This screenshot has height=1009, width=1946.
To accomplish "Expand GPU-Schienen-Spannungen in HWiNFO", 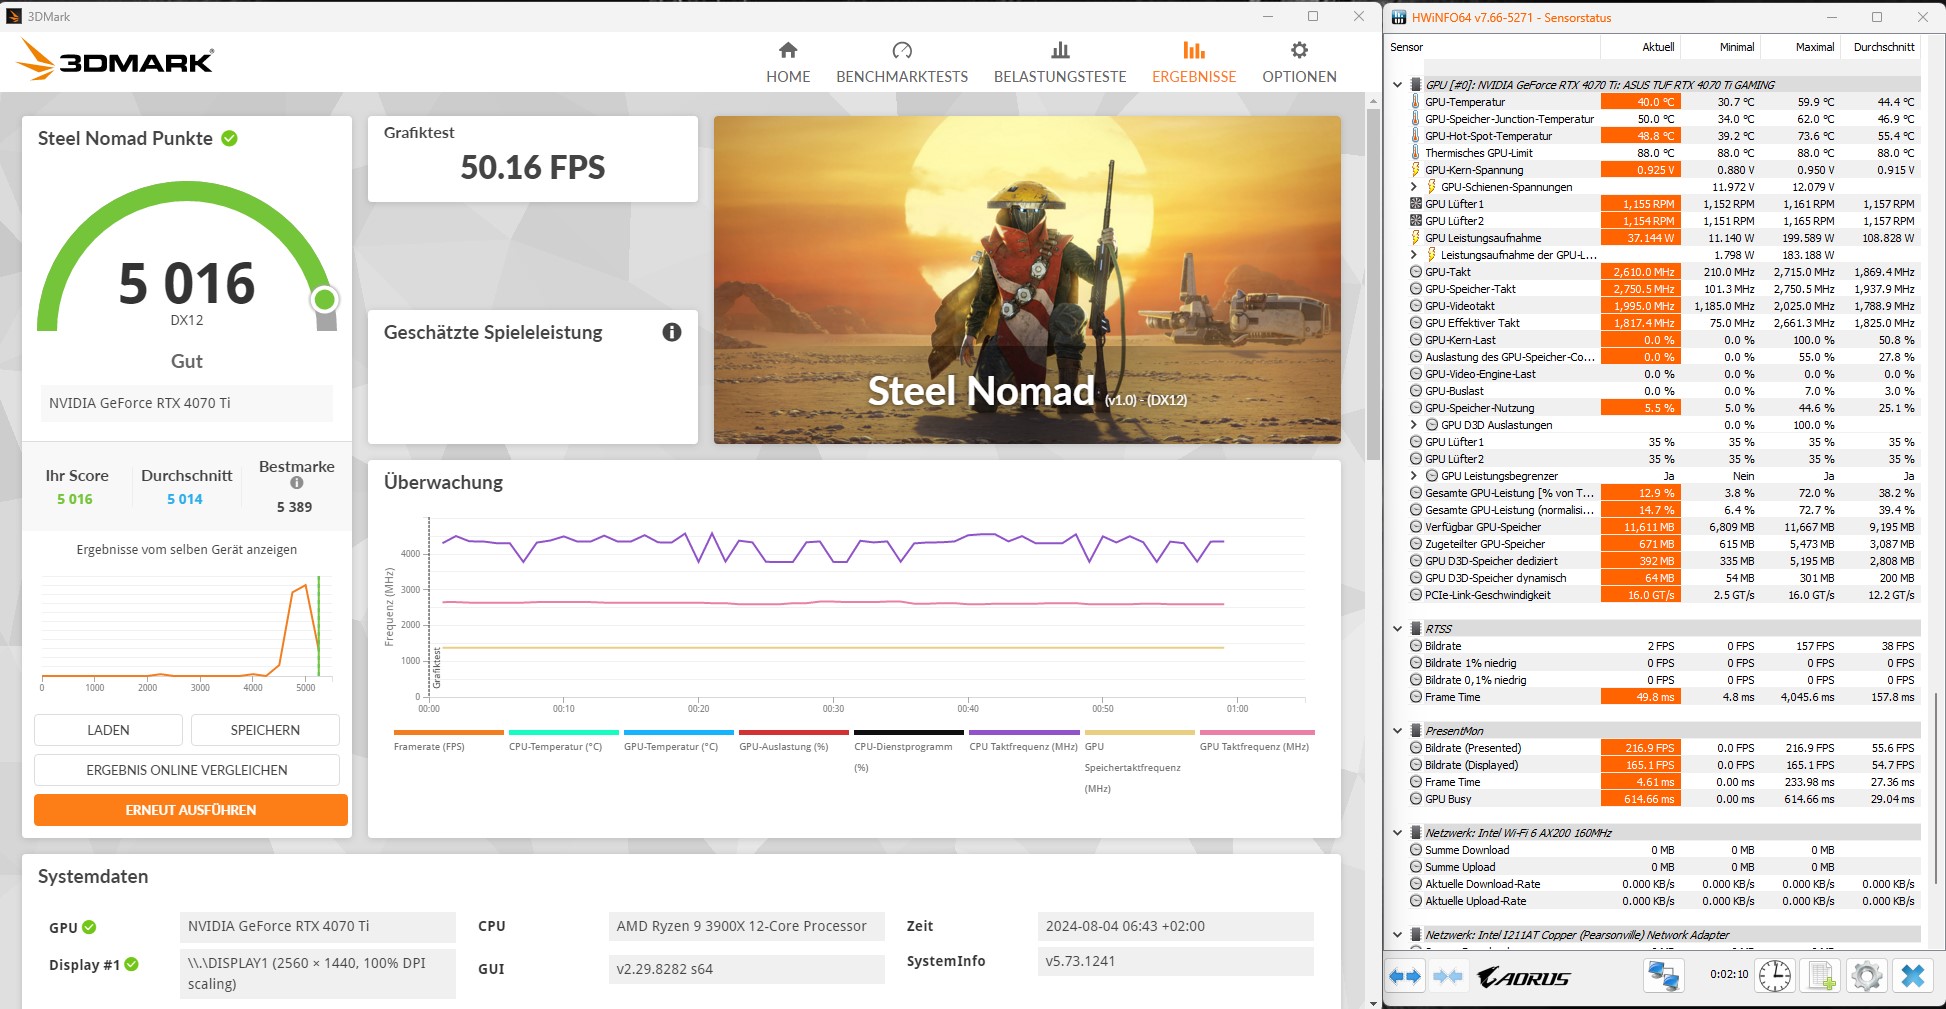I will pos(1413,187).
